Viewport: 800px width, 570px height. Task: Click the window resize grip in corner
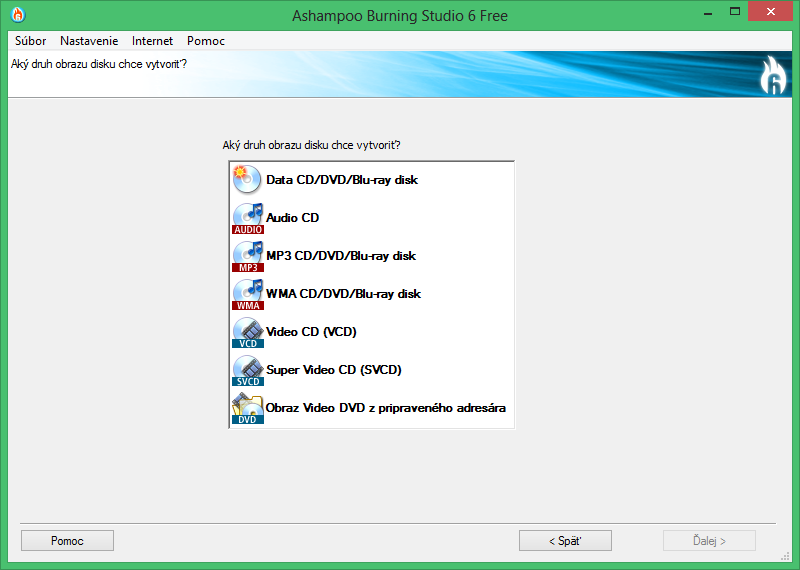click(x=786, y=556)
